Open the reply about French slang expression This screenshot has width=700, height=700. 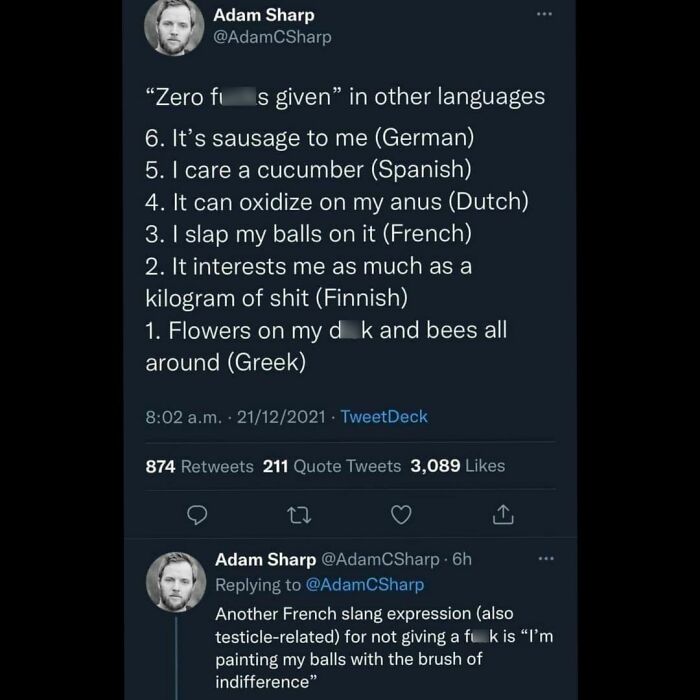click(x=370, y=648)
